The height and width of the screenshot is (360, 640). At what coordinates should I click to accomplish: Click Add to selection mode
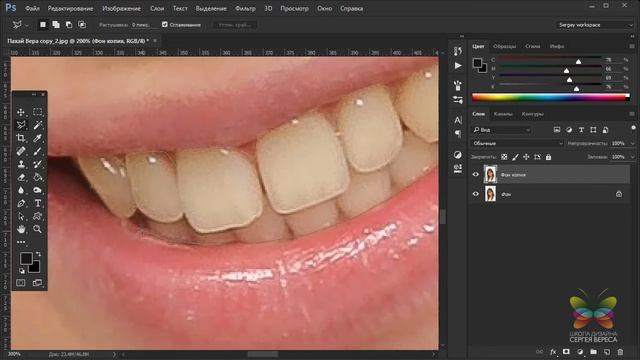click(x=56, y=25)
